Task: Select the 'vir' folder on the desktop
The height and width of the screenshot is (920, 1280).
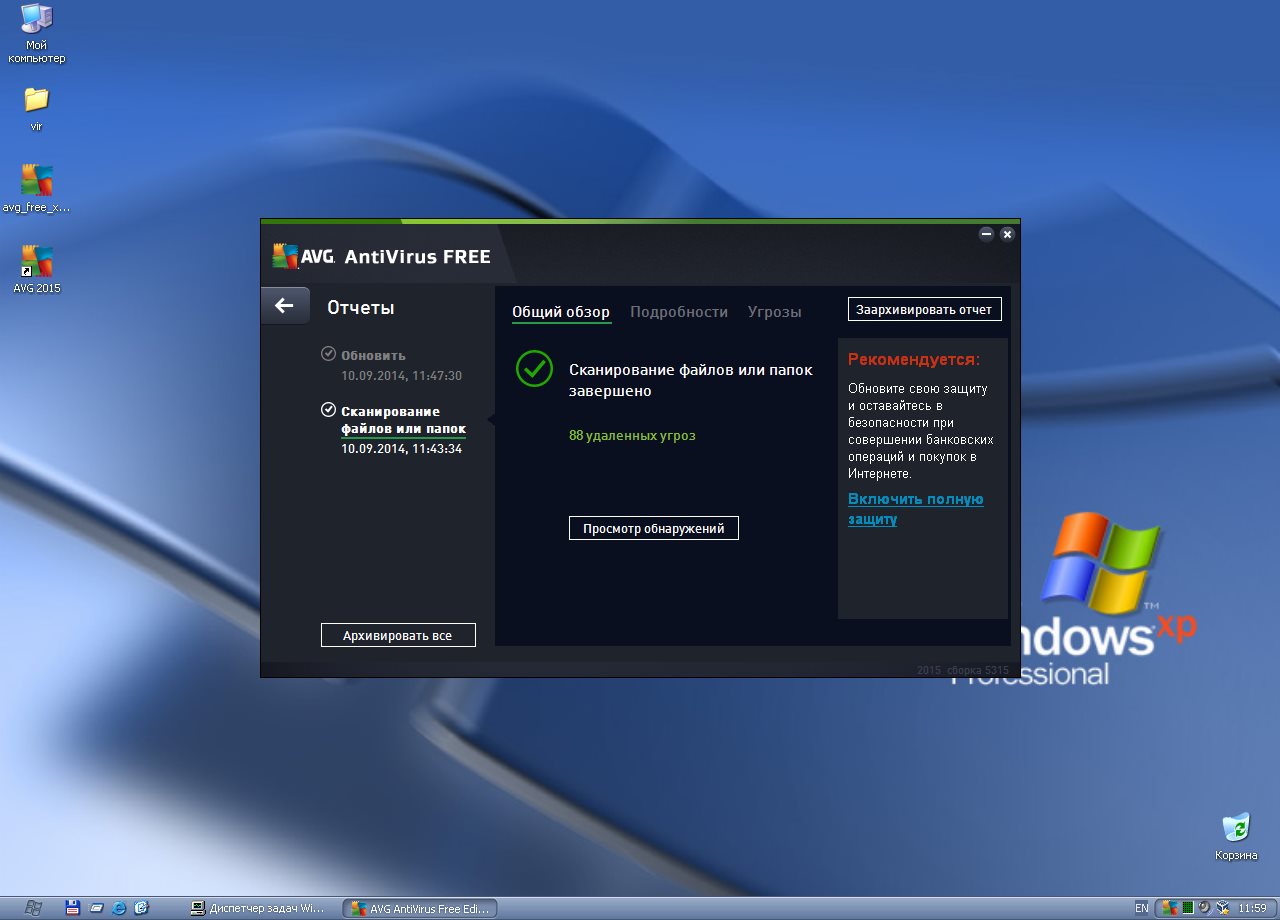Action: click(36, 109)
